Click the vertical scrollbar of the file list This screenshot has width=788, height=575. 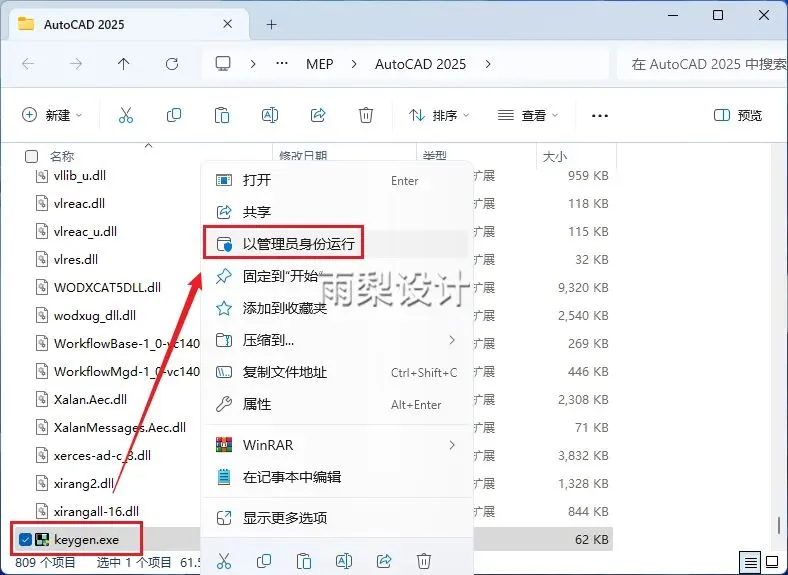tap(778, 526)
